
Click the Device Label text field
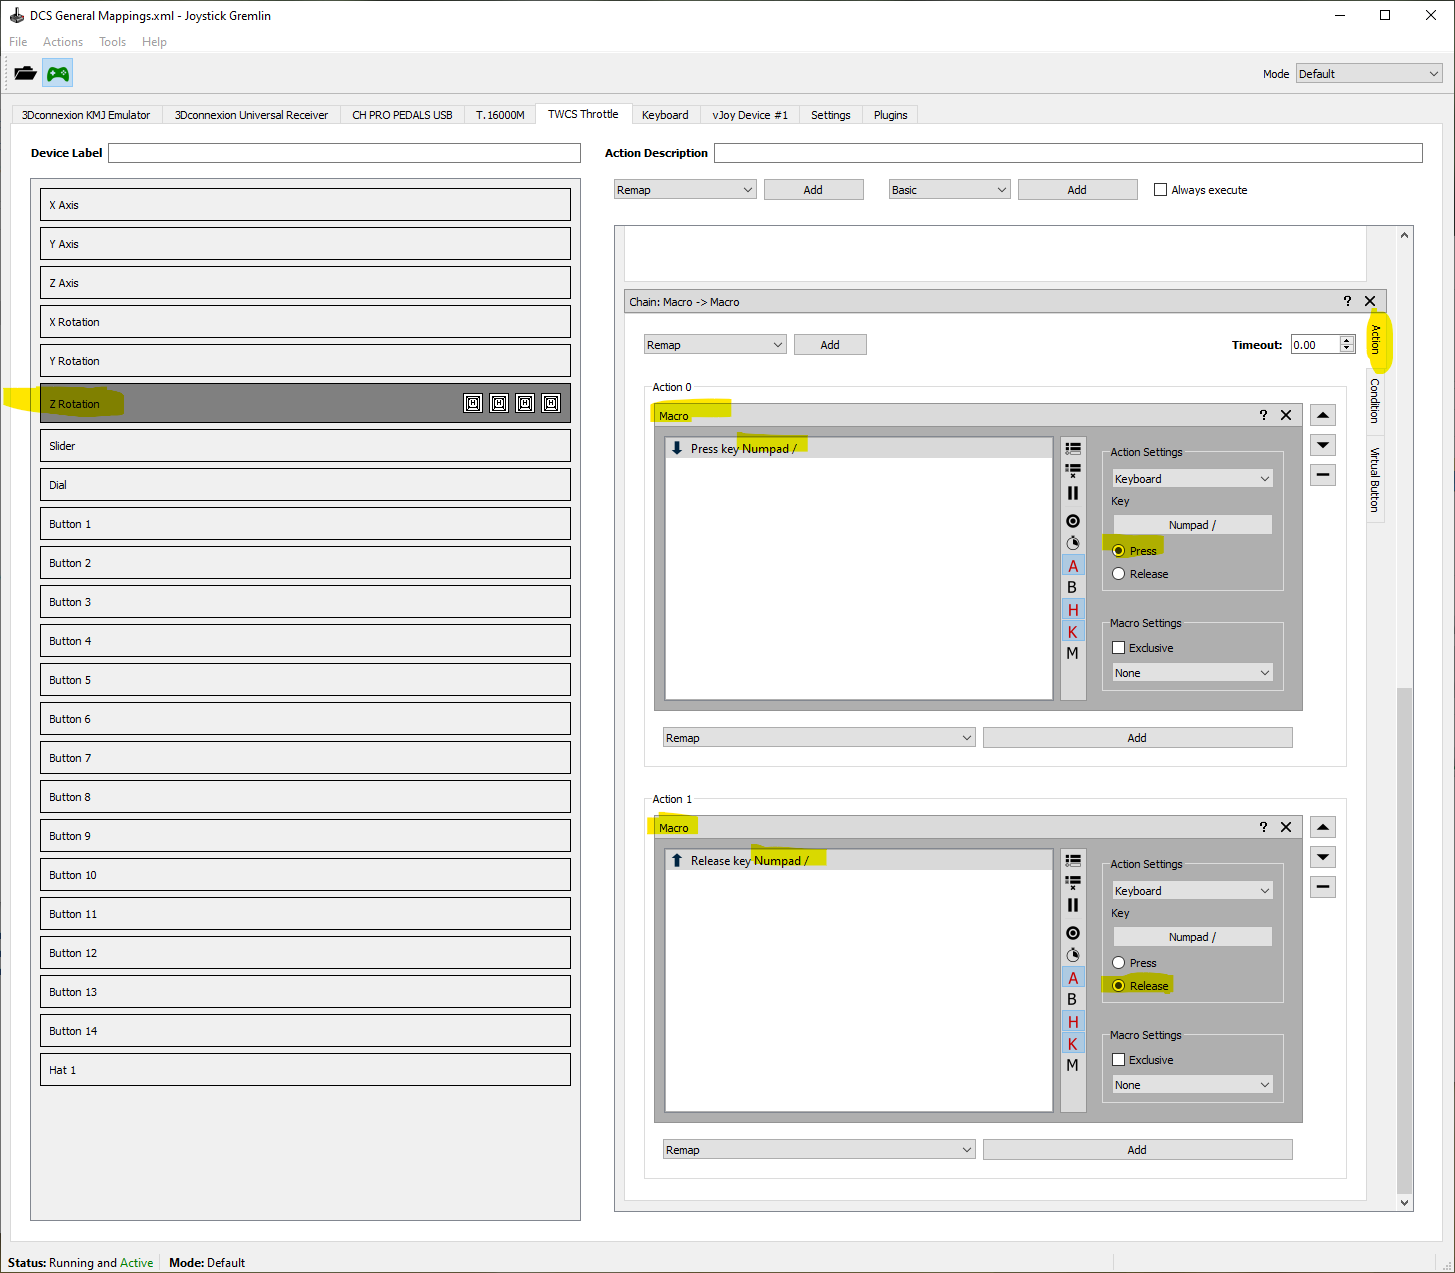(344, 153)
